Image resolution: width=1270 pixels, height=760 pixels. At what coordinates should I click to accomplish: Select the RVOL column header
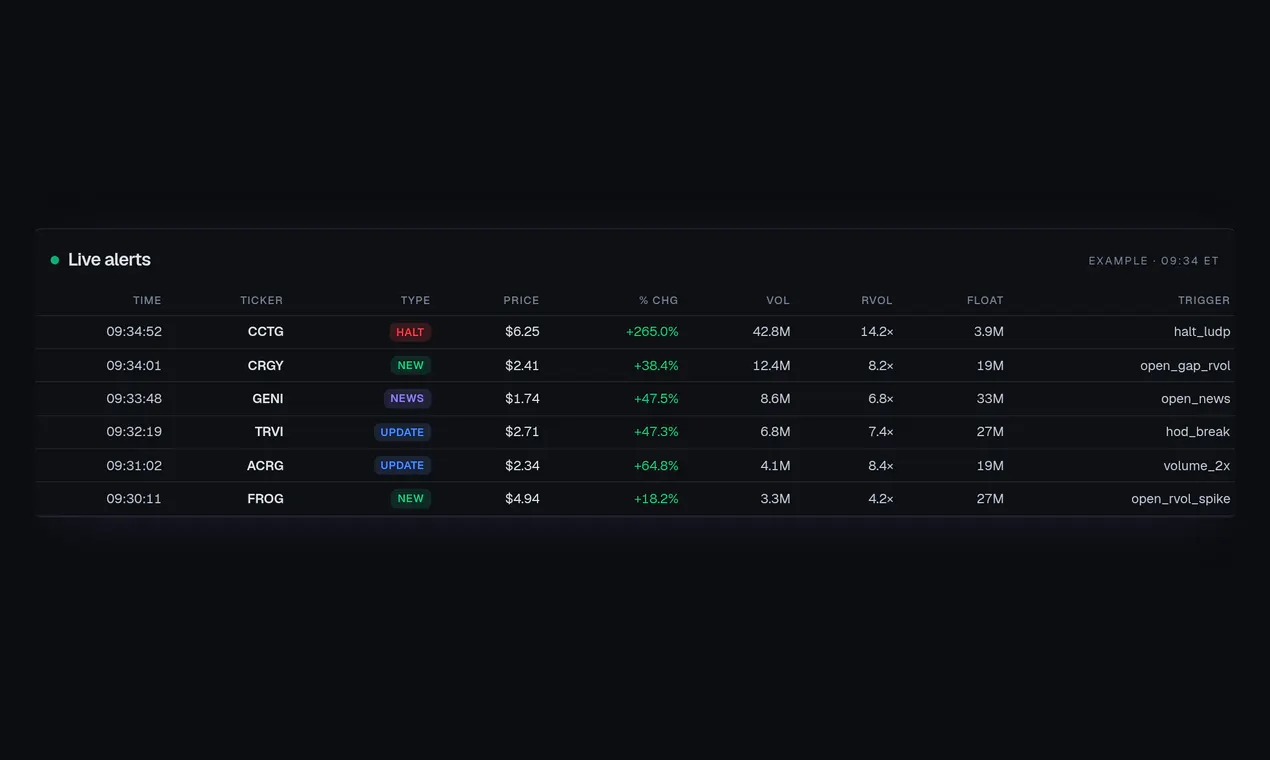pos(877,300)
